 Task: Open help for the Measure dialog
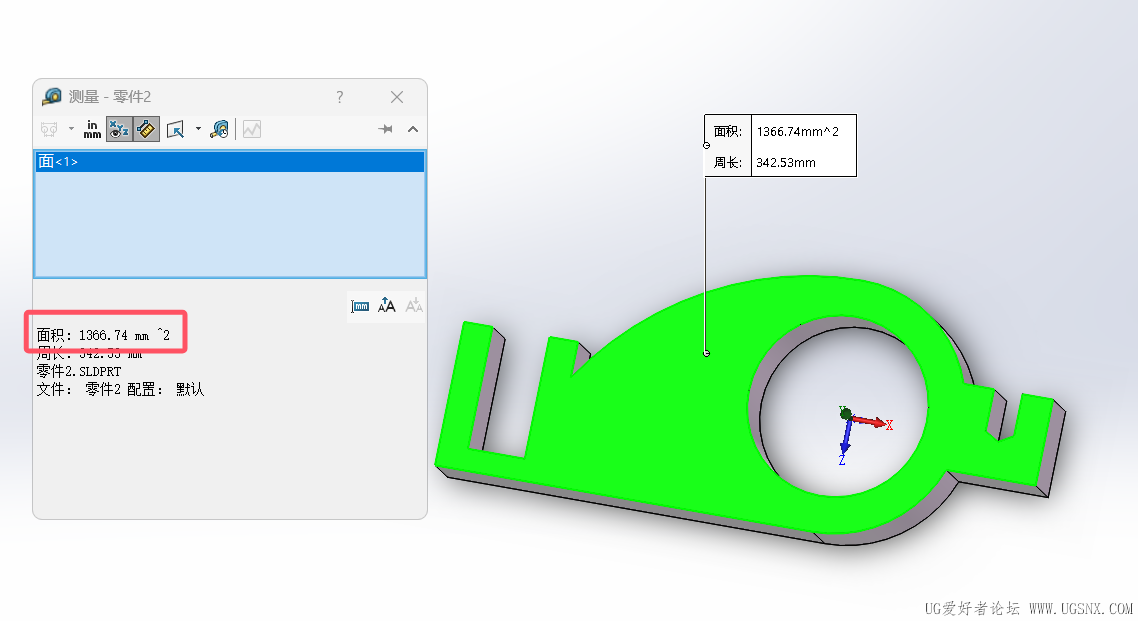(x=340, y=97)
